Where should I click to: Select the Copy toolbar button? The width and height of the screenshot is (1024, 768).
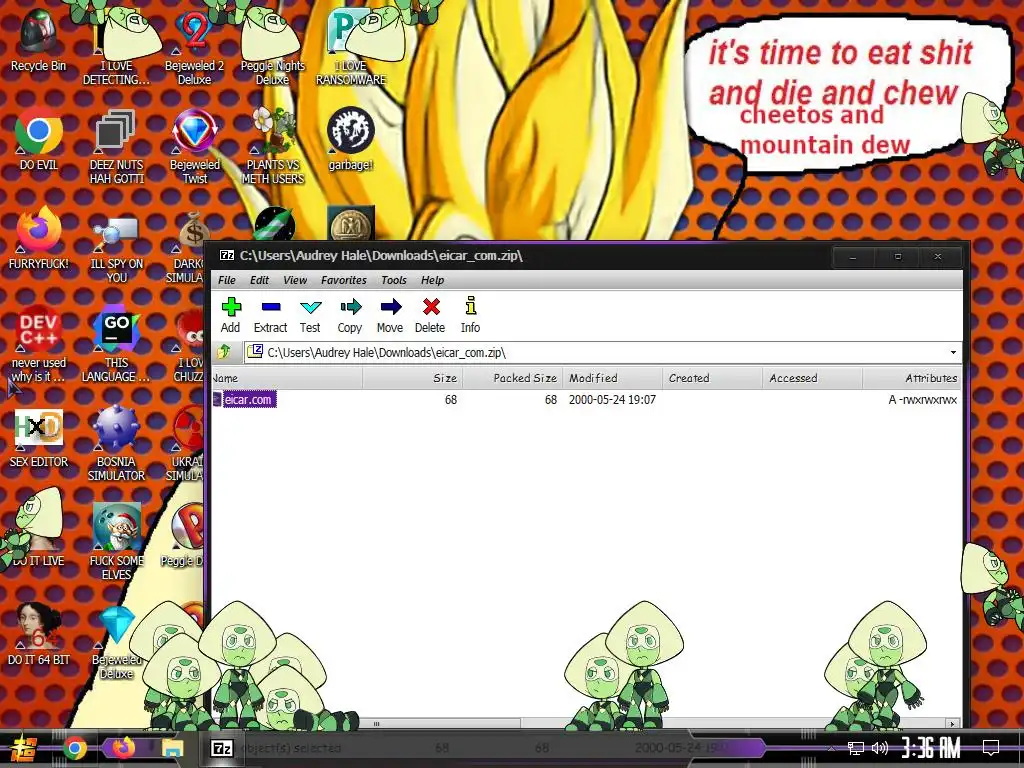pos(350,315)
